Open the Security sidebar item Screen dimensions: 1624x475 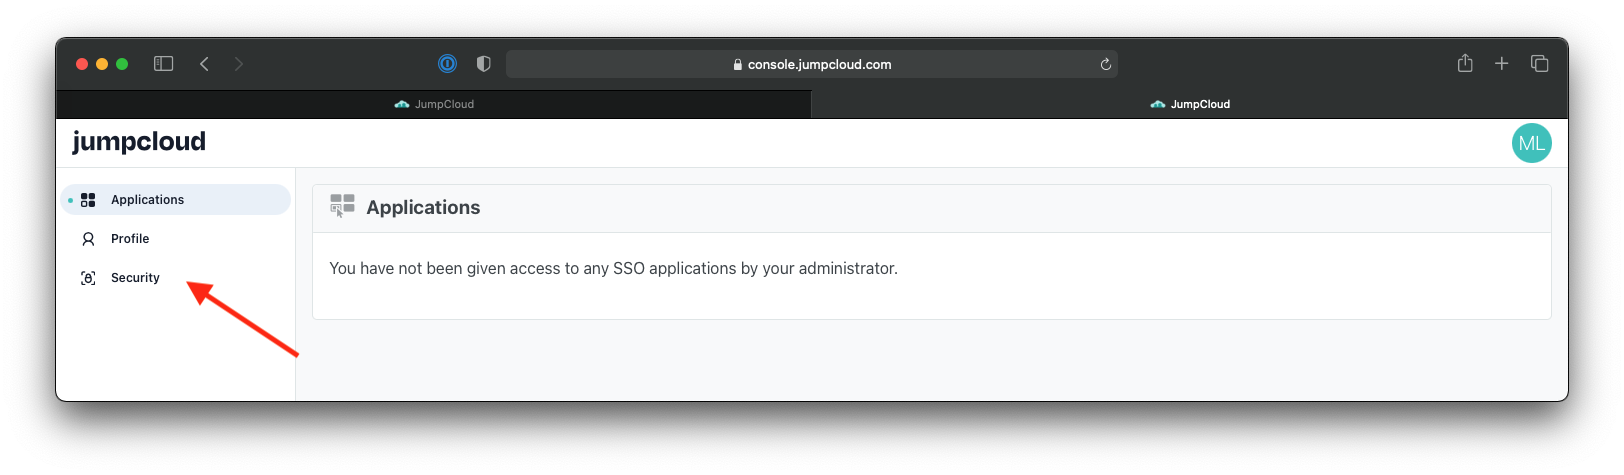pos(175,278)
